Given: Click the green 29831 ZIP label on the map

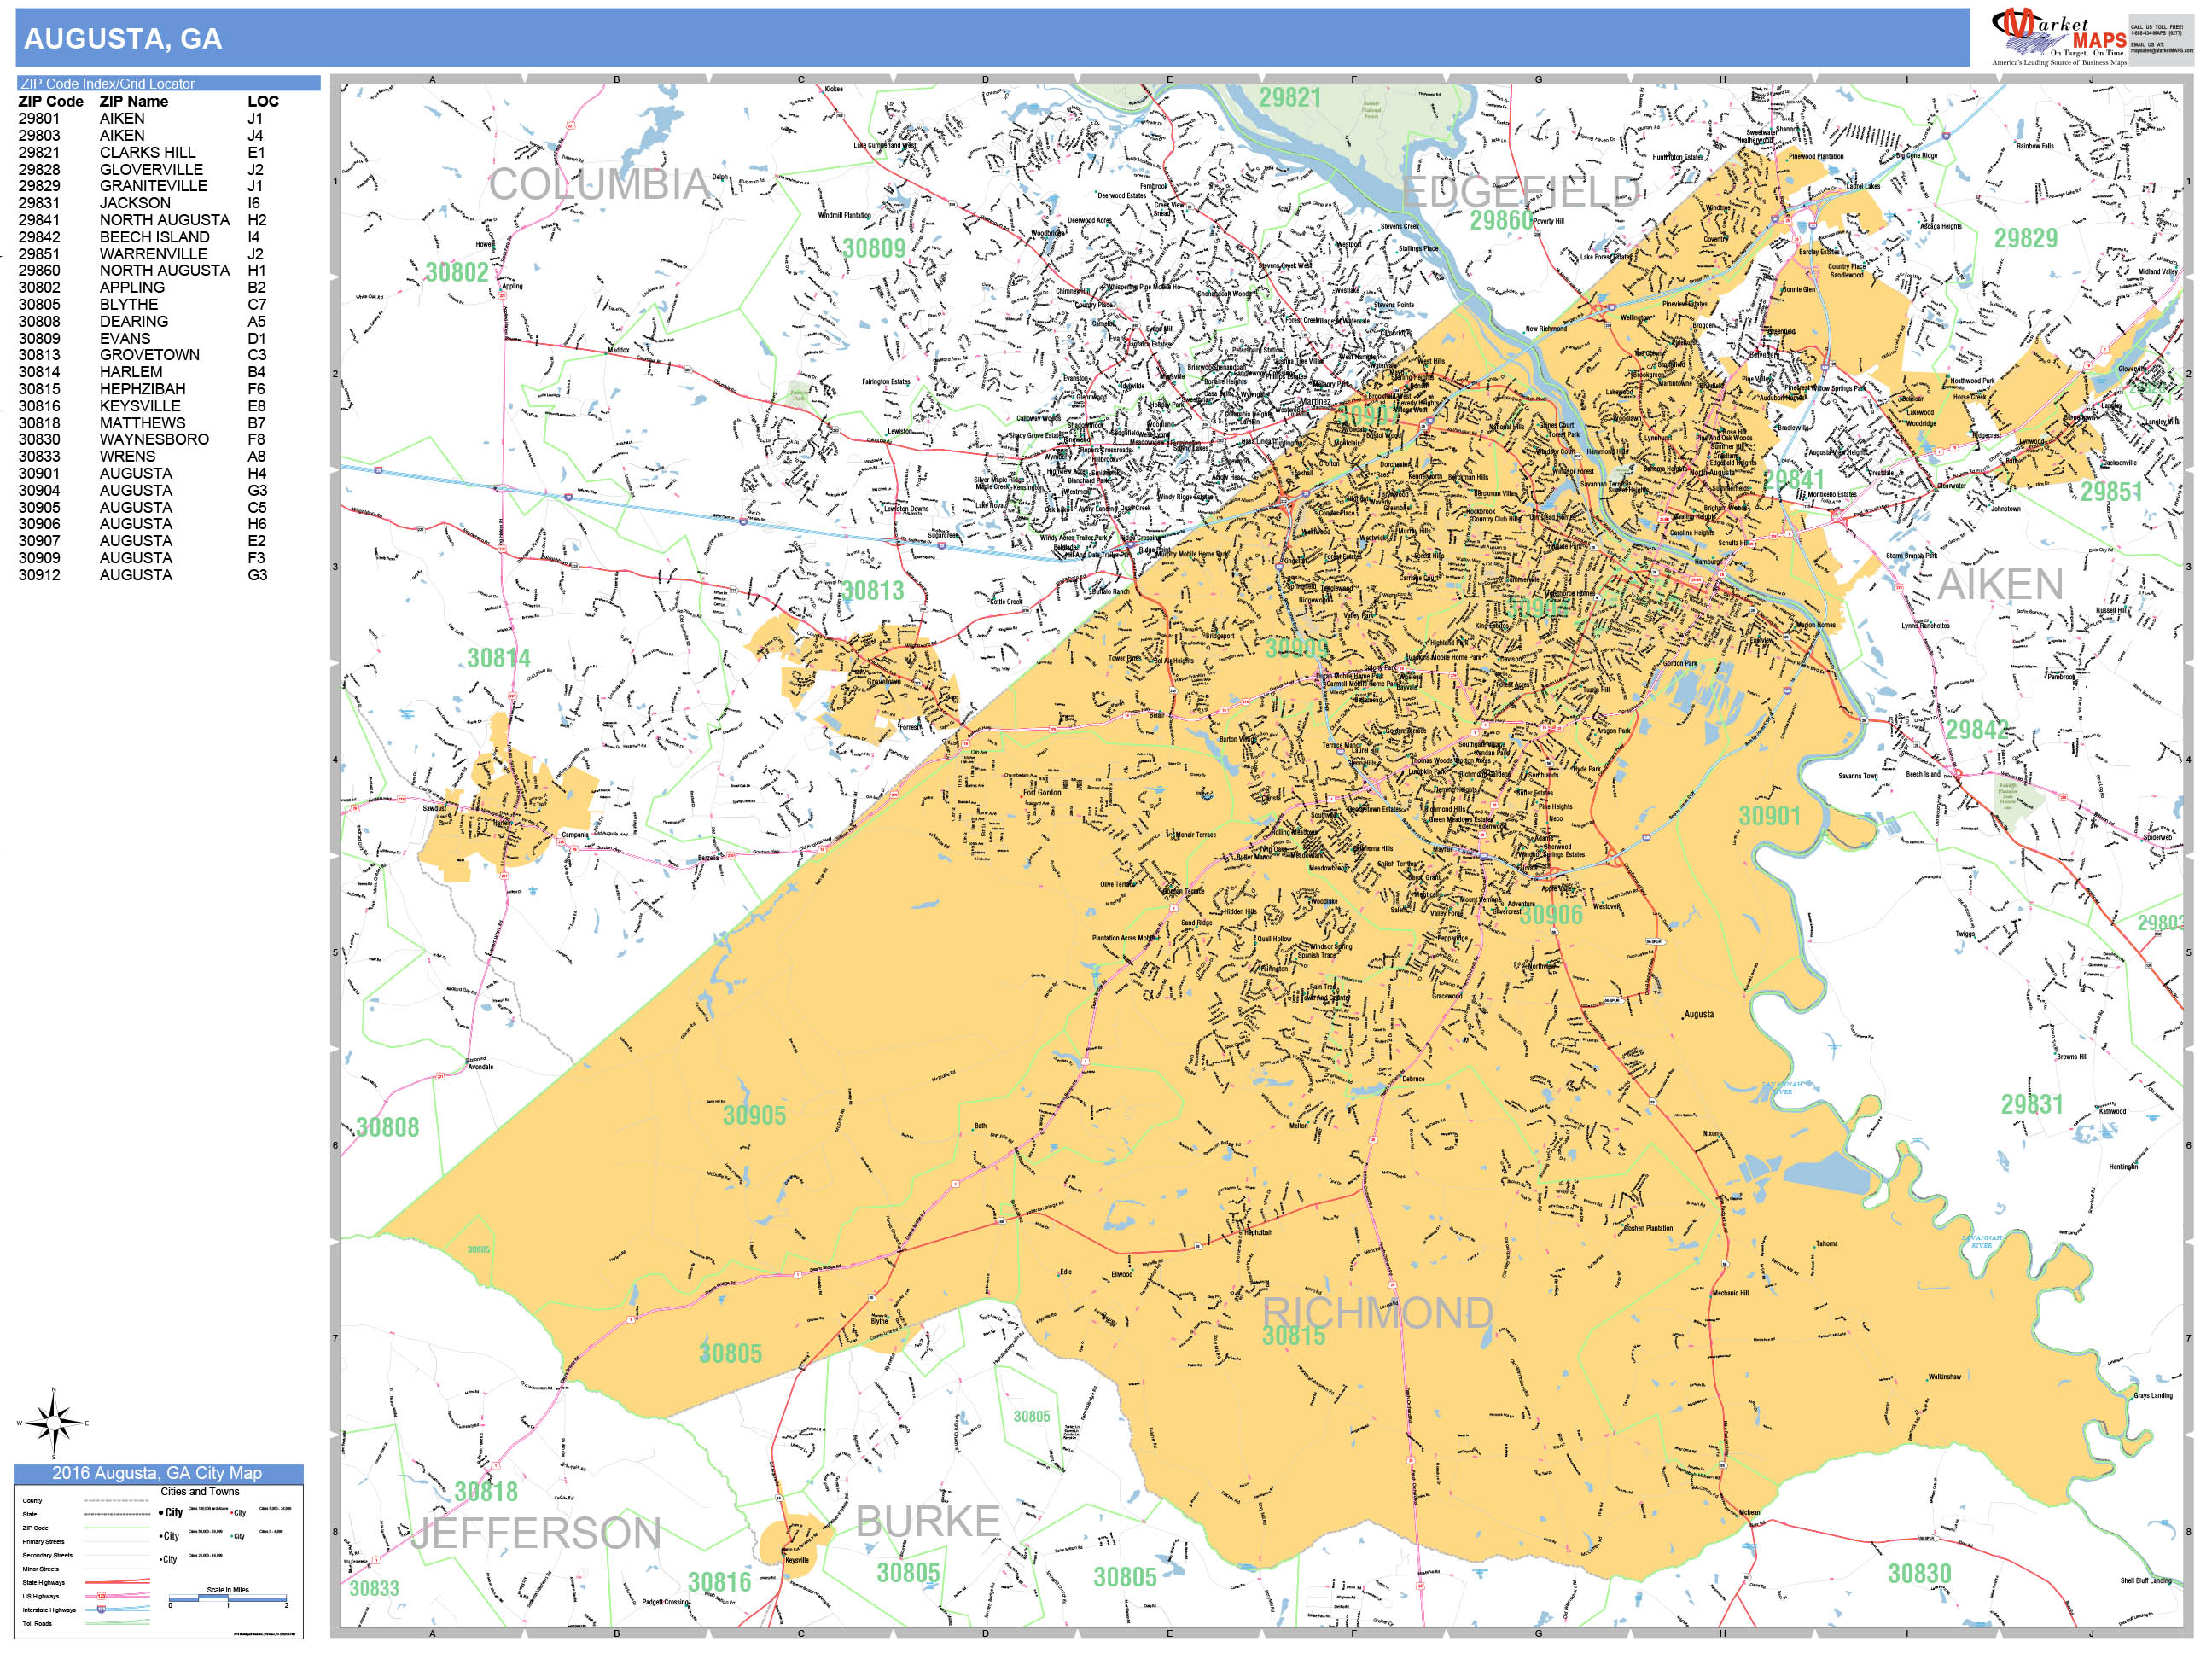Looking at the screenshot, I should [2032, 1105].
